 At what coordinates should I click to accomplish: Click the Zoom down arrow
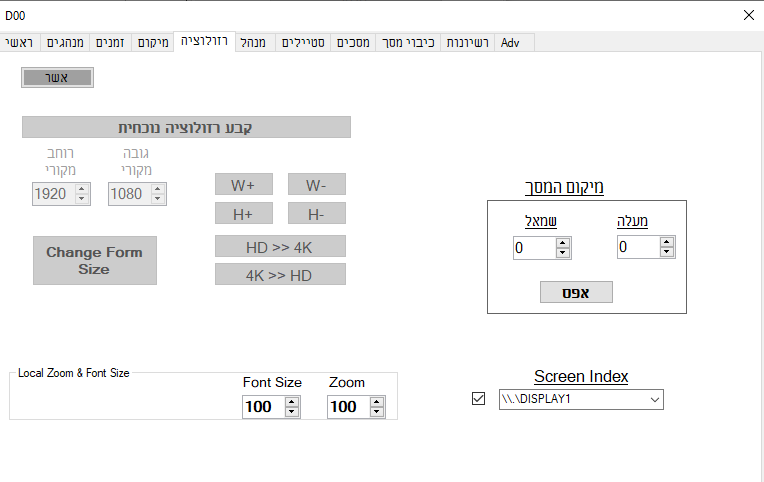click(377, 411)
